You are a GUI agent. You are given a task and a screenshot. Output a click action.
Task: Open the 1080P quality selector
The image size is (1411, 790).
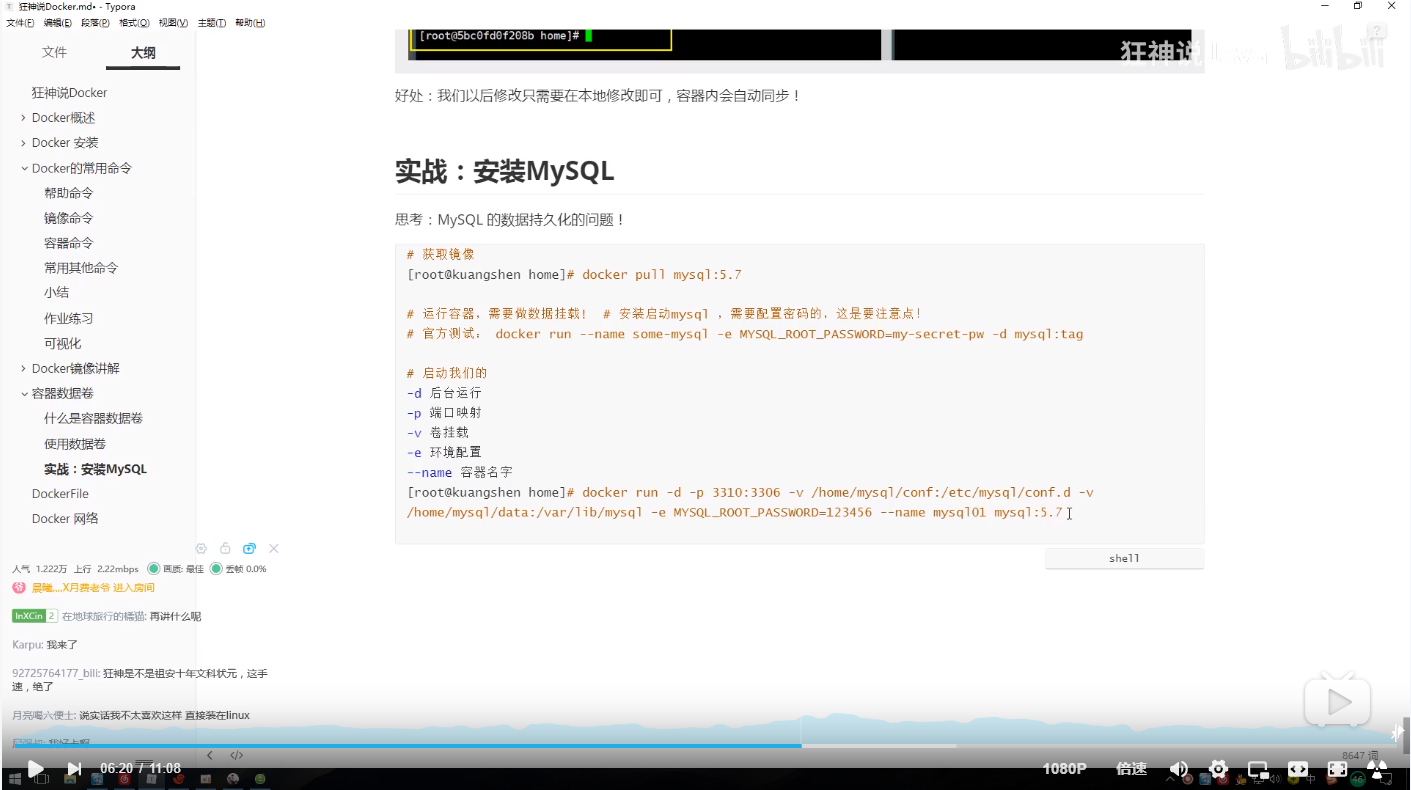[x=1064, y=769]
